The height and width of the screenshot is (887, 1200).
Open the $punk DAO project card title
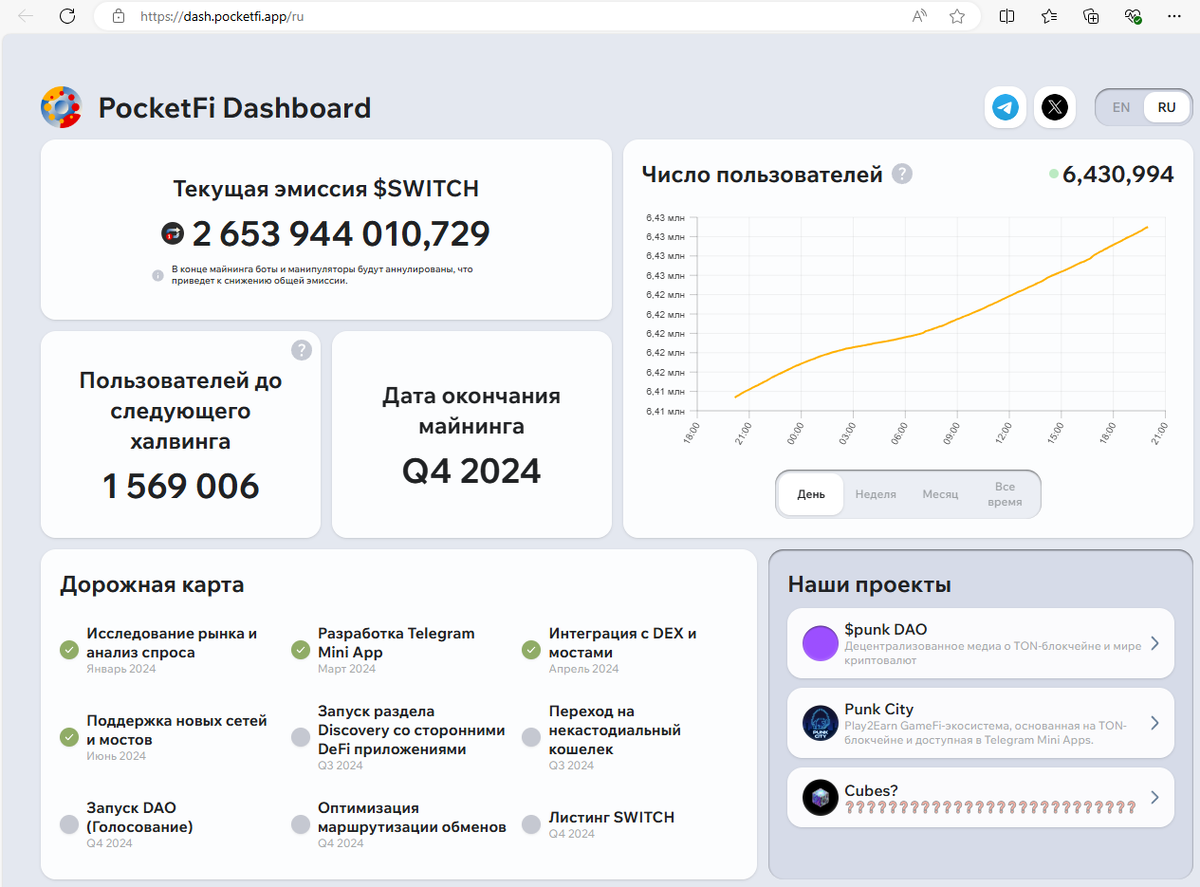885,630
